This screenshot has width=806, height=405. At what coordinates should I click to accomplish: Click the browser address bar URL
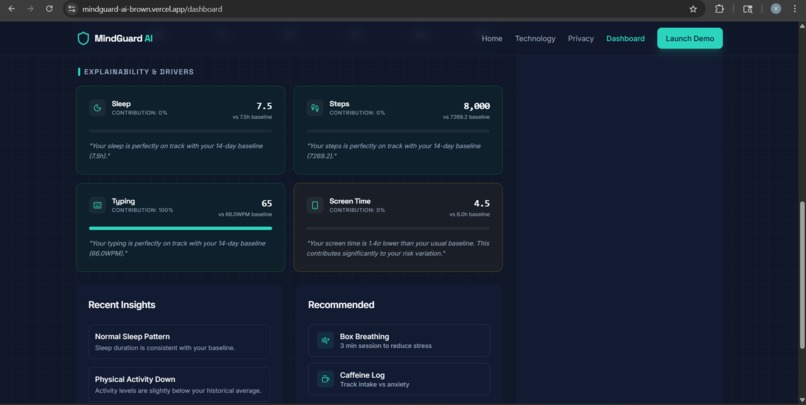[x=152, y=9]
